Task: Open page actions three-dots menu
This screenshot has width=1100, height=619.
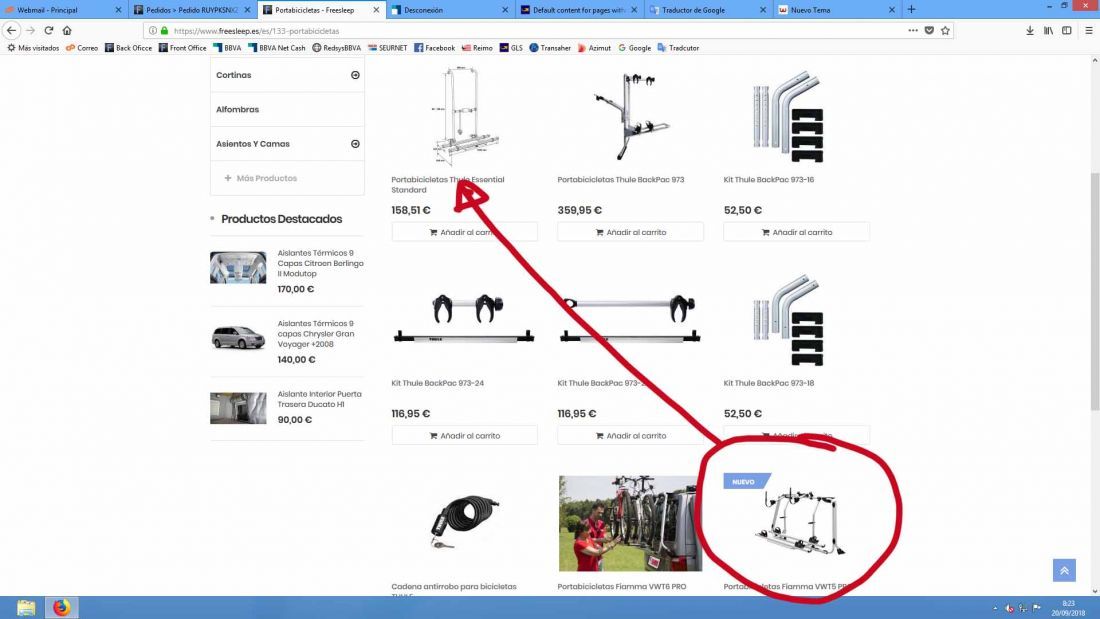Action: coord(913,30)
